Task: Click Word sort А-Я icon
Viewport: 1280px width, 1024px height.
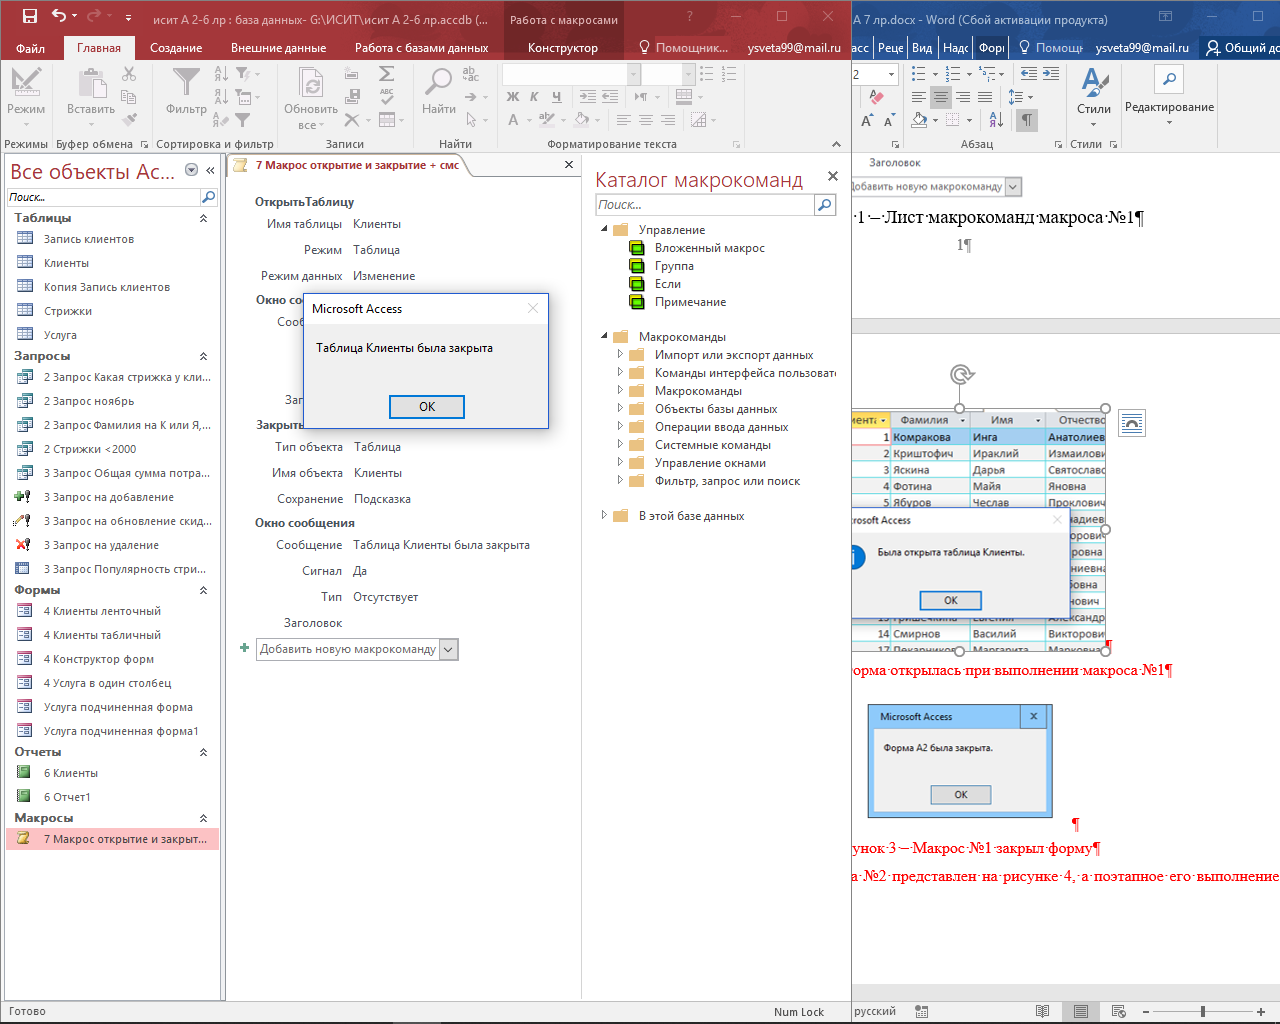Action: (x=996, y=120)
